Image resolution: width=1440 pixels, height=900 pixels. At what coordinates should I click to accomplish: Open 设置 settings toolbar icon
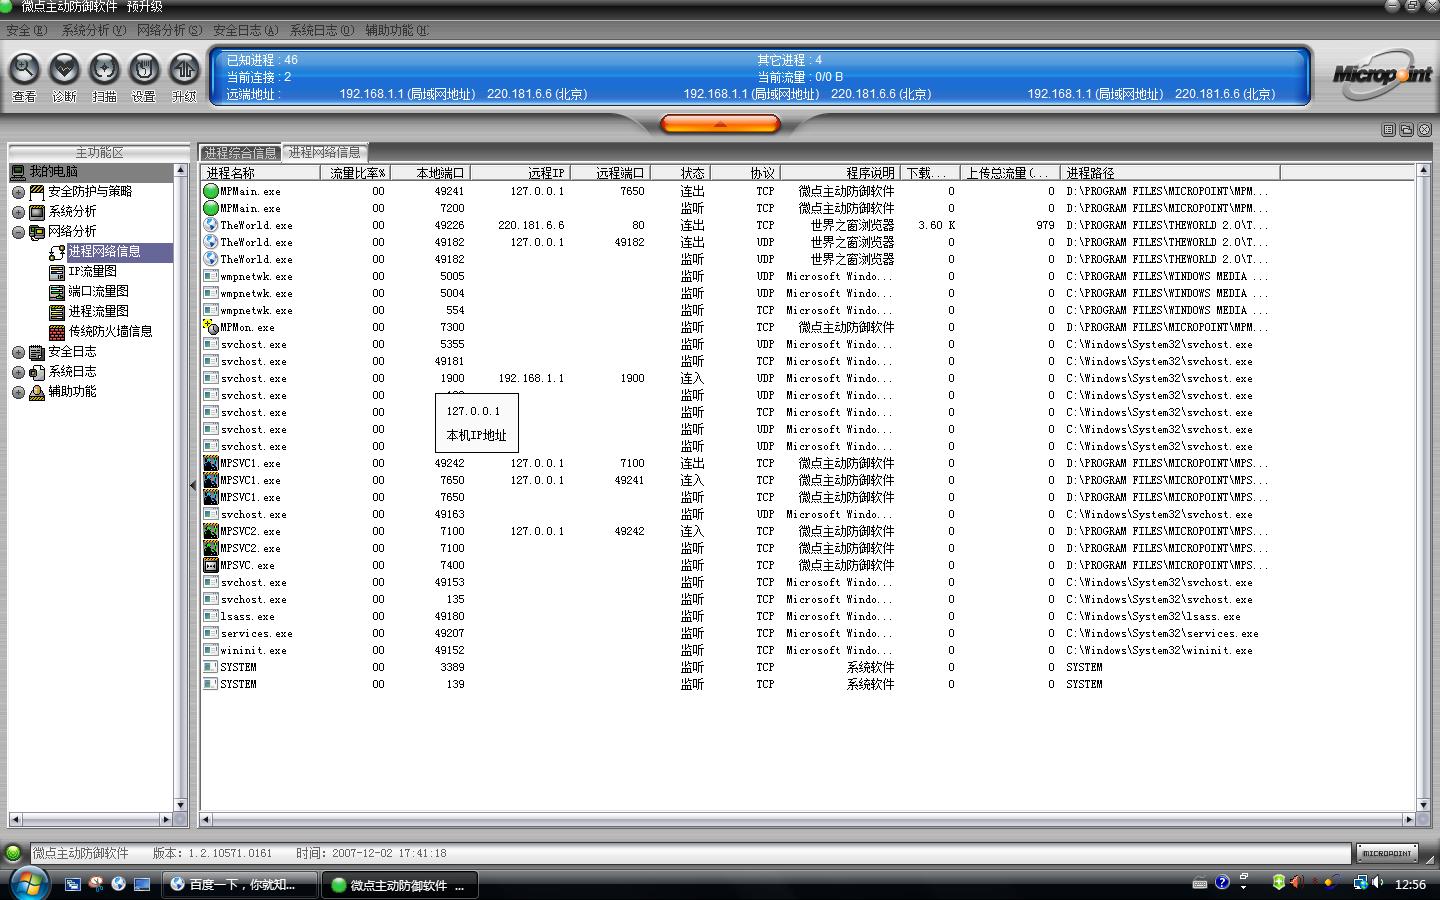pos(144,69)
